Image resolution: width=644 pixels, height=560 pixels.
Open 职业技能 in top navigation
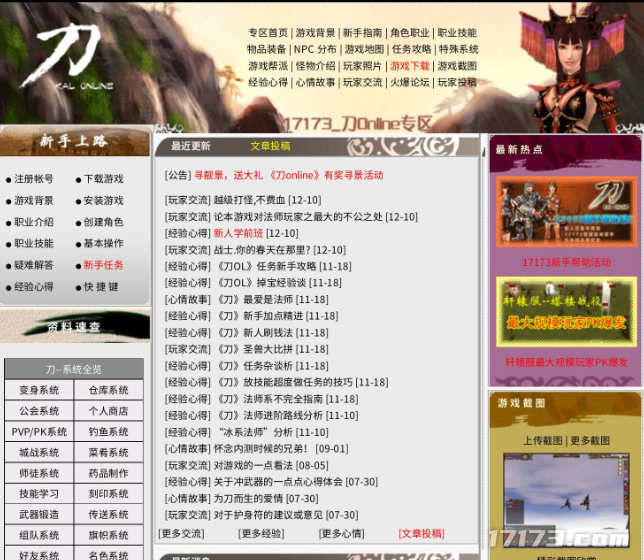tap(457, 33)
